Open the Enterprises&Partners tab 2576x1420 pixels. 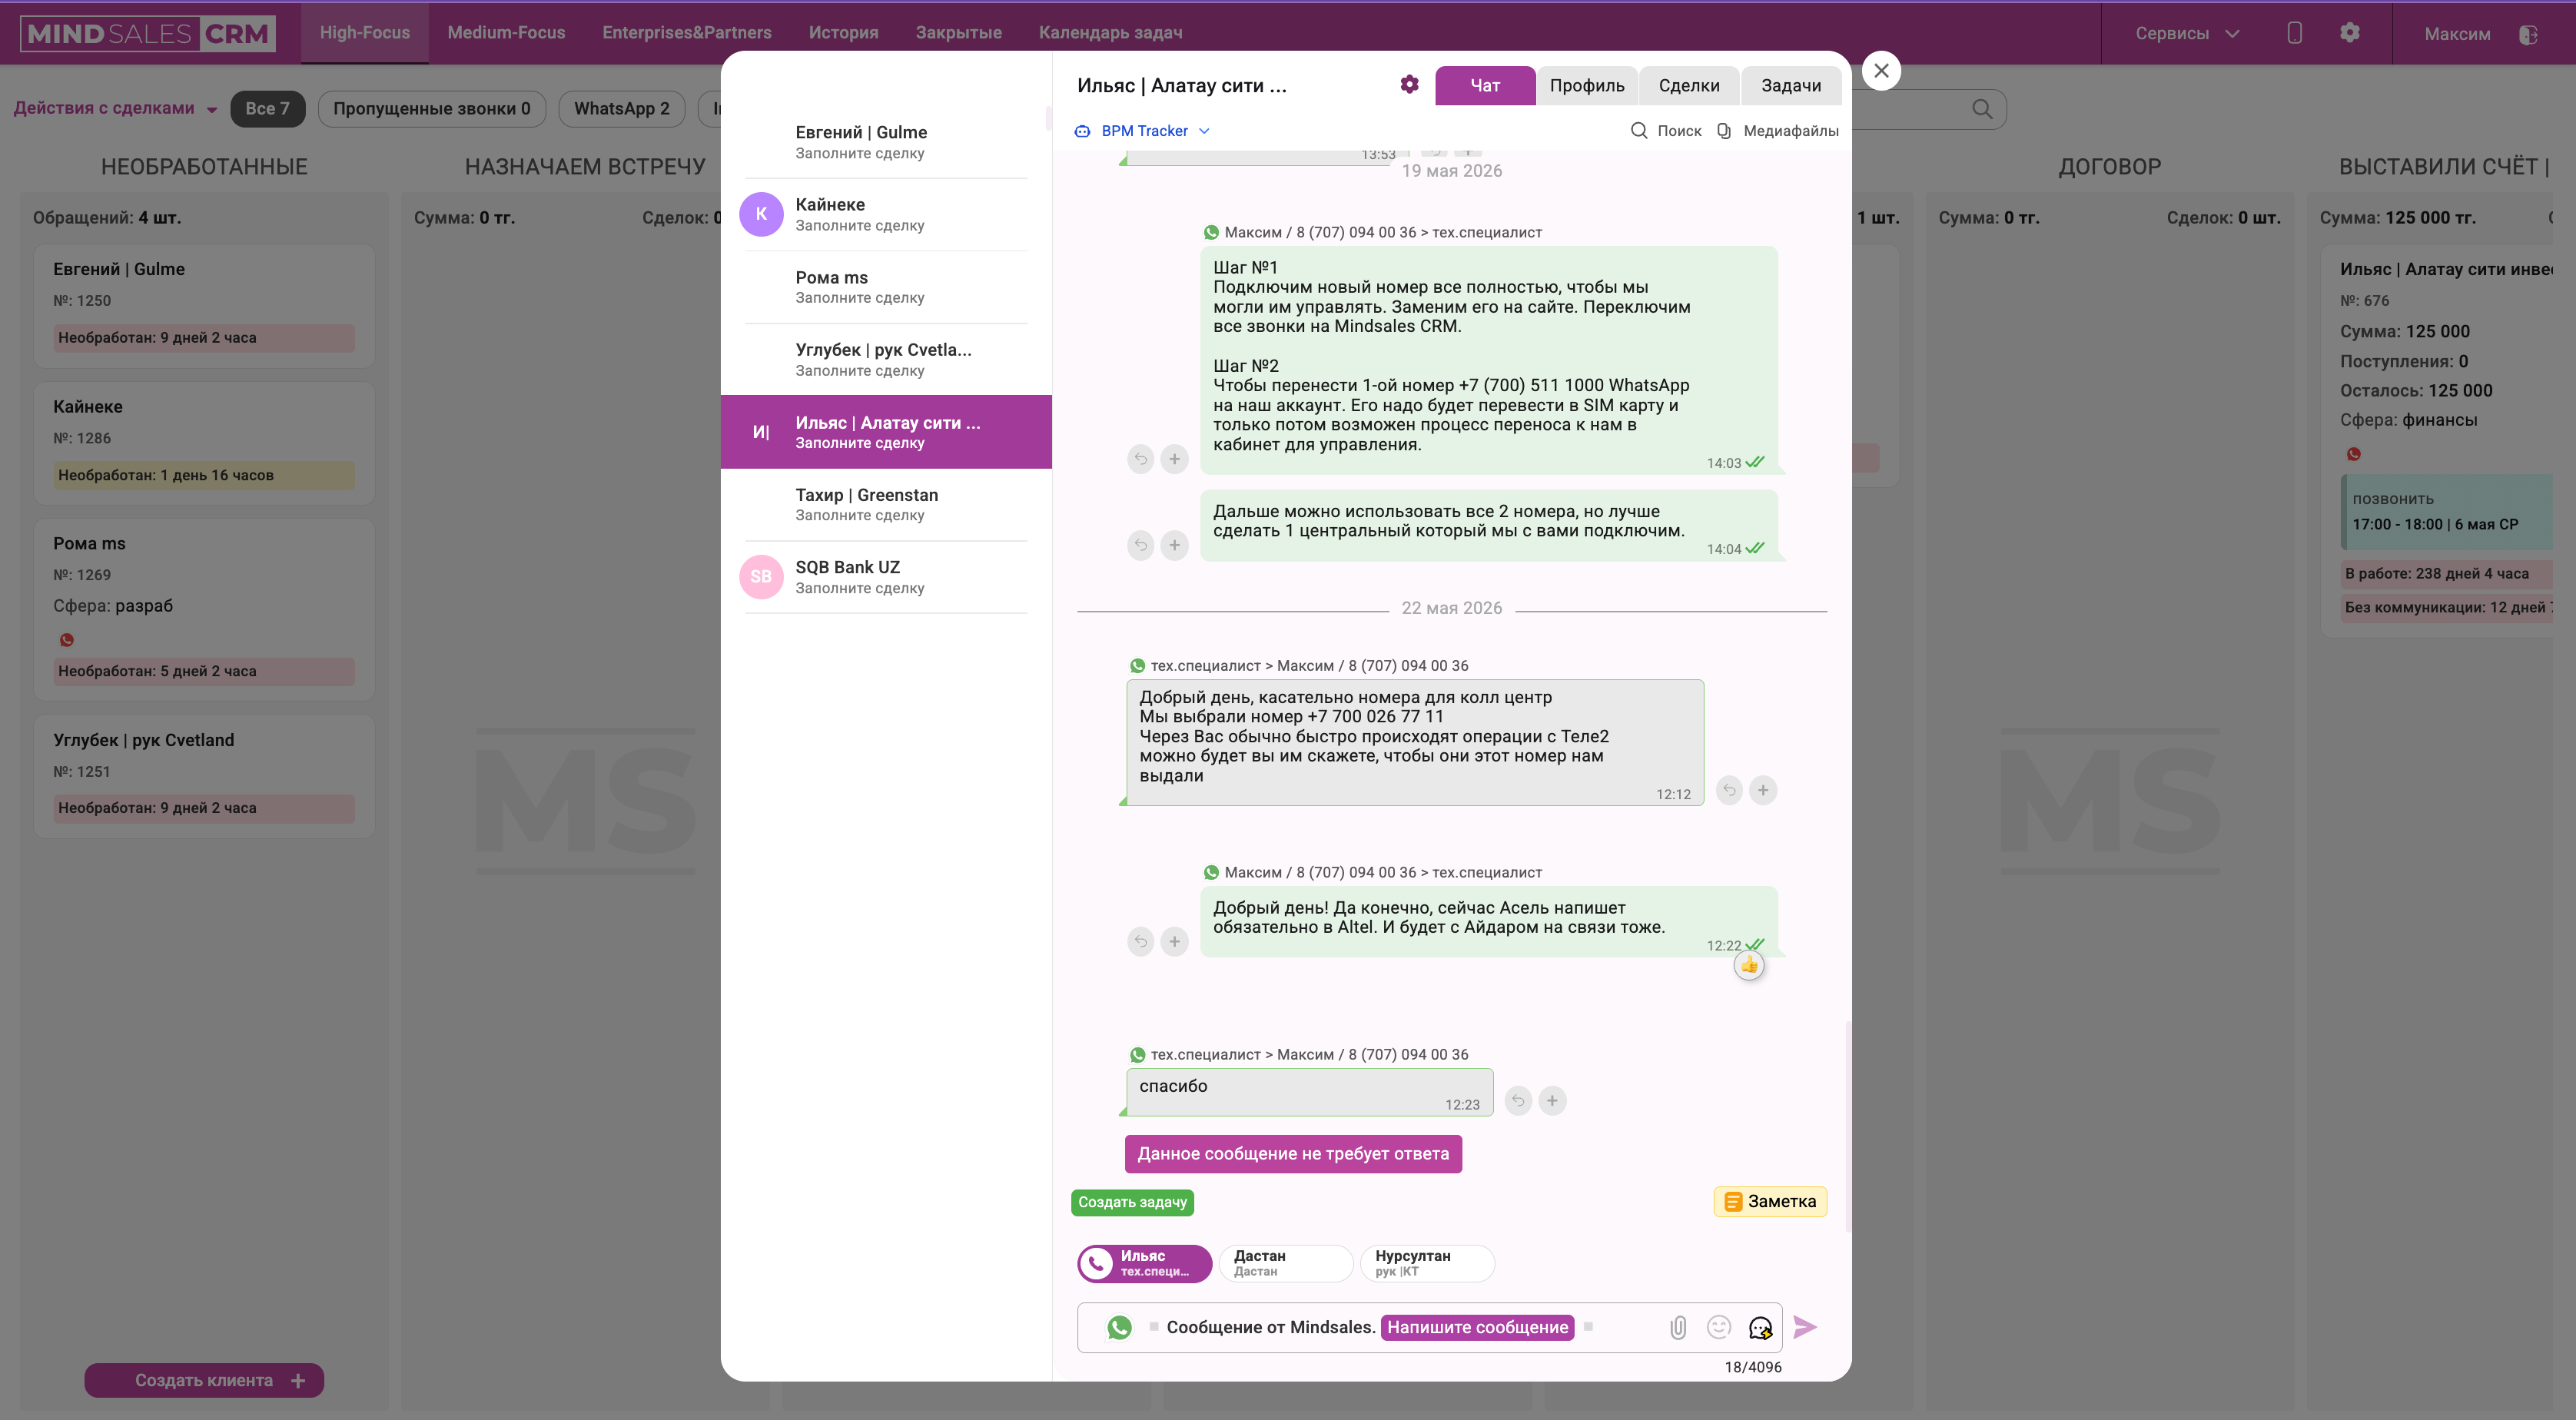pyautogui.click(x=687, y=32)
